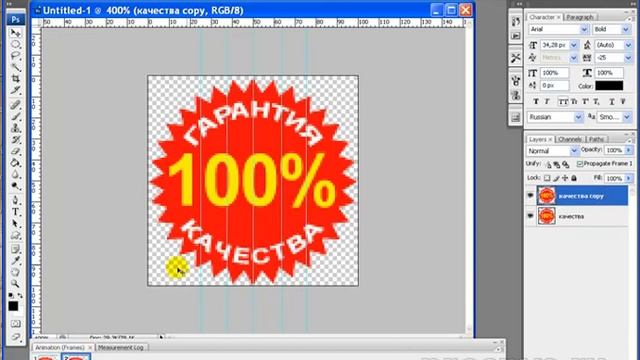Select the Eyedropper tool
This screenshot has width=640, height=360.
(x=16, y=260)
